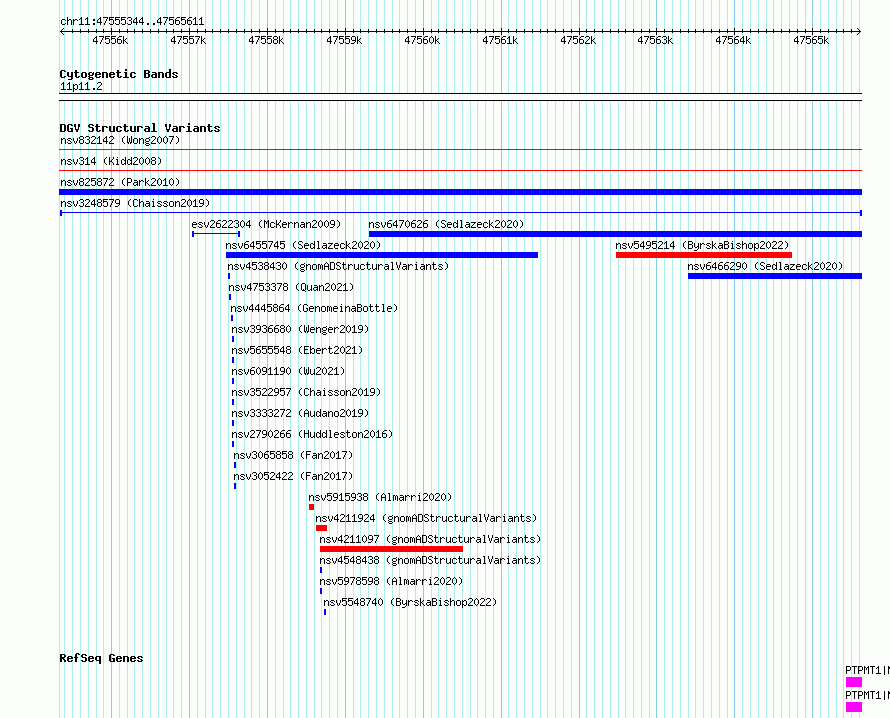Click the blue bar of nsv6455745

(x=382, y=255)
